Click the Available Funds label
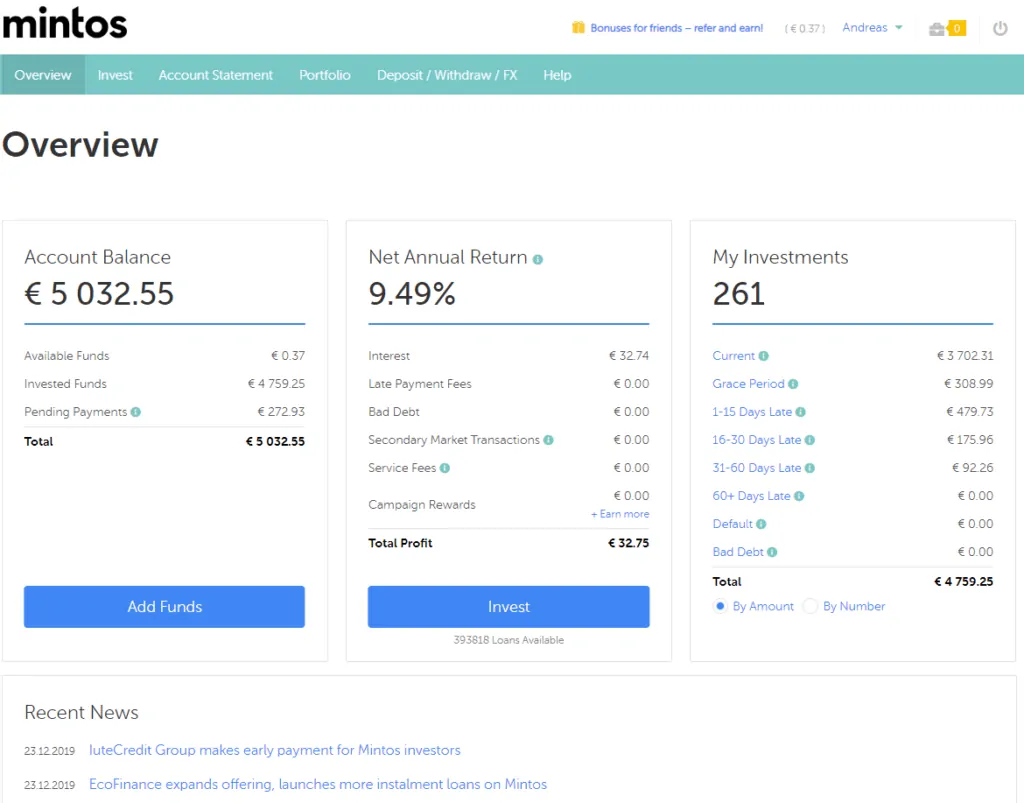The height and width of the screenshot is (803, 1024). point(67,356)
